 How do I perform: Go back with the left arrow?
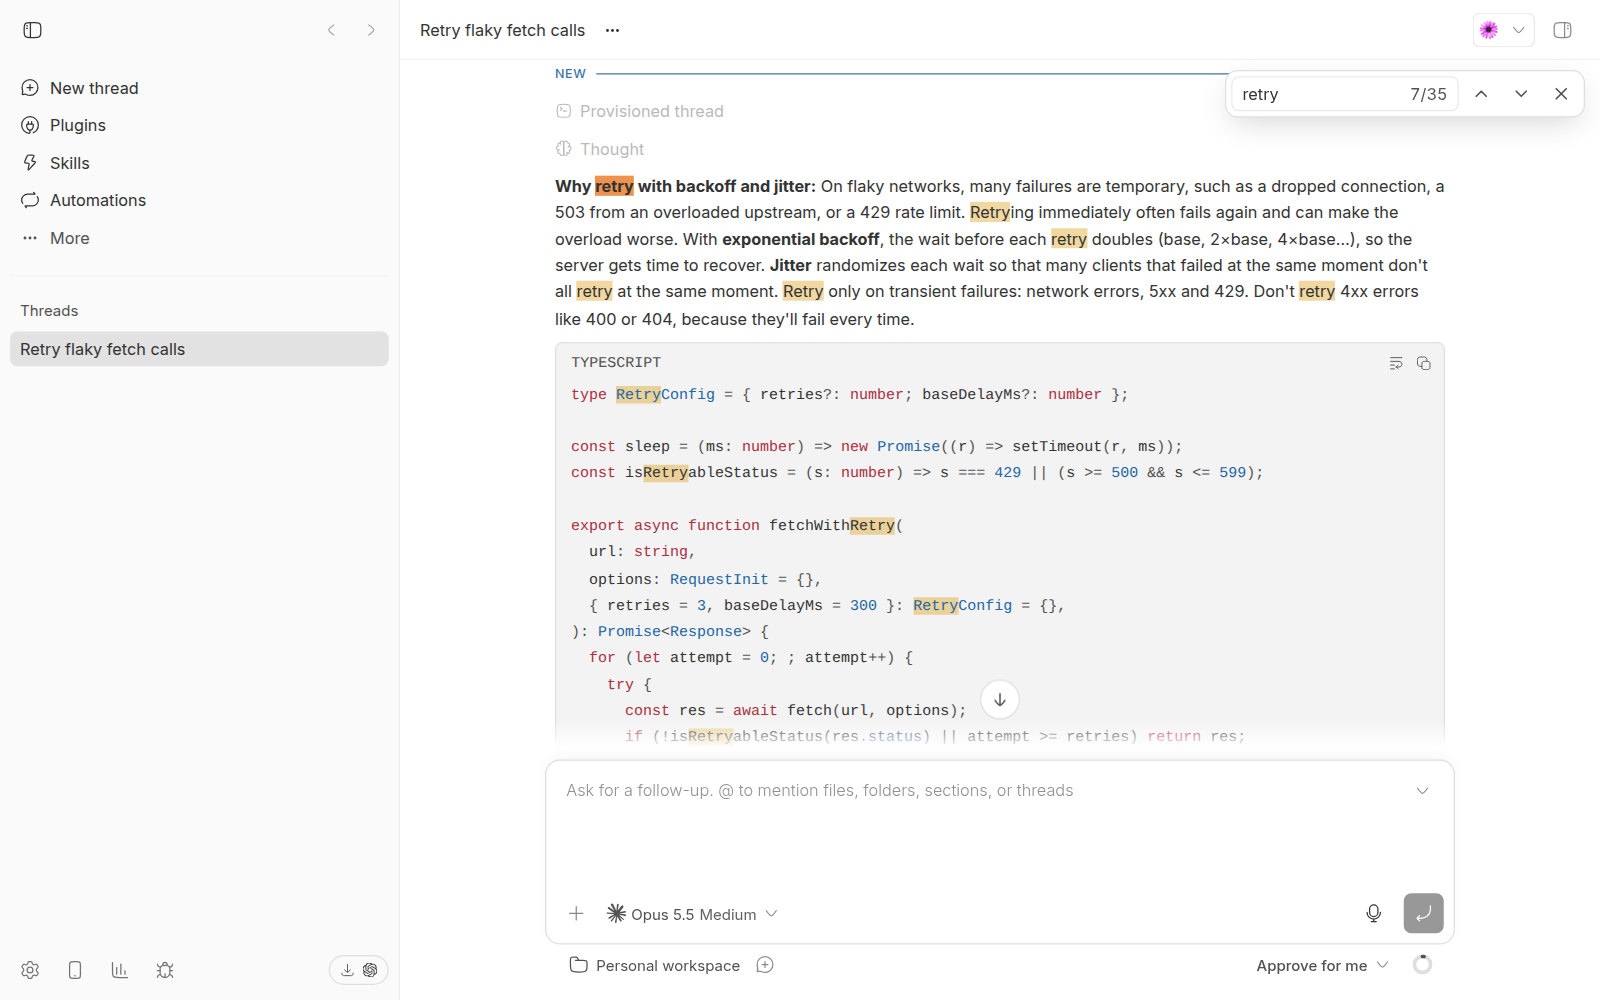click(x=332, y=30)
